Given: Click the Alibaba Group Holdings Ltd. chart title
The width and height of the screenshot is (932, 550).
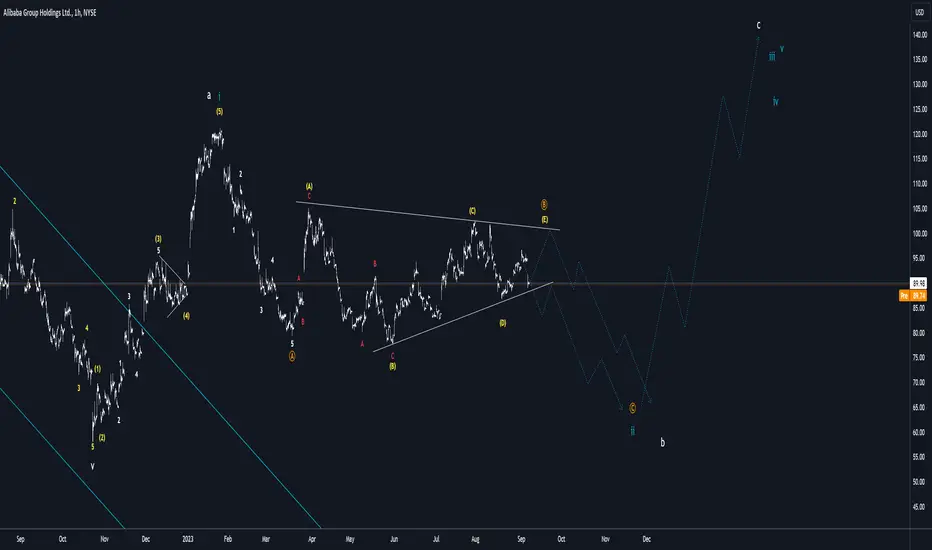Looking at the screenshot, I should [49, 12].
